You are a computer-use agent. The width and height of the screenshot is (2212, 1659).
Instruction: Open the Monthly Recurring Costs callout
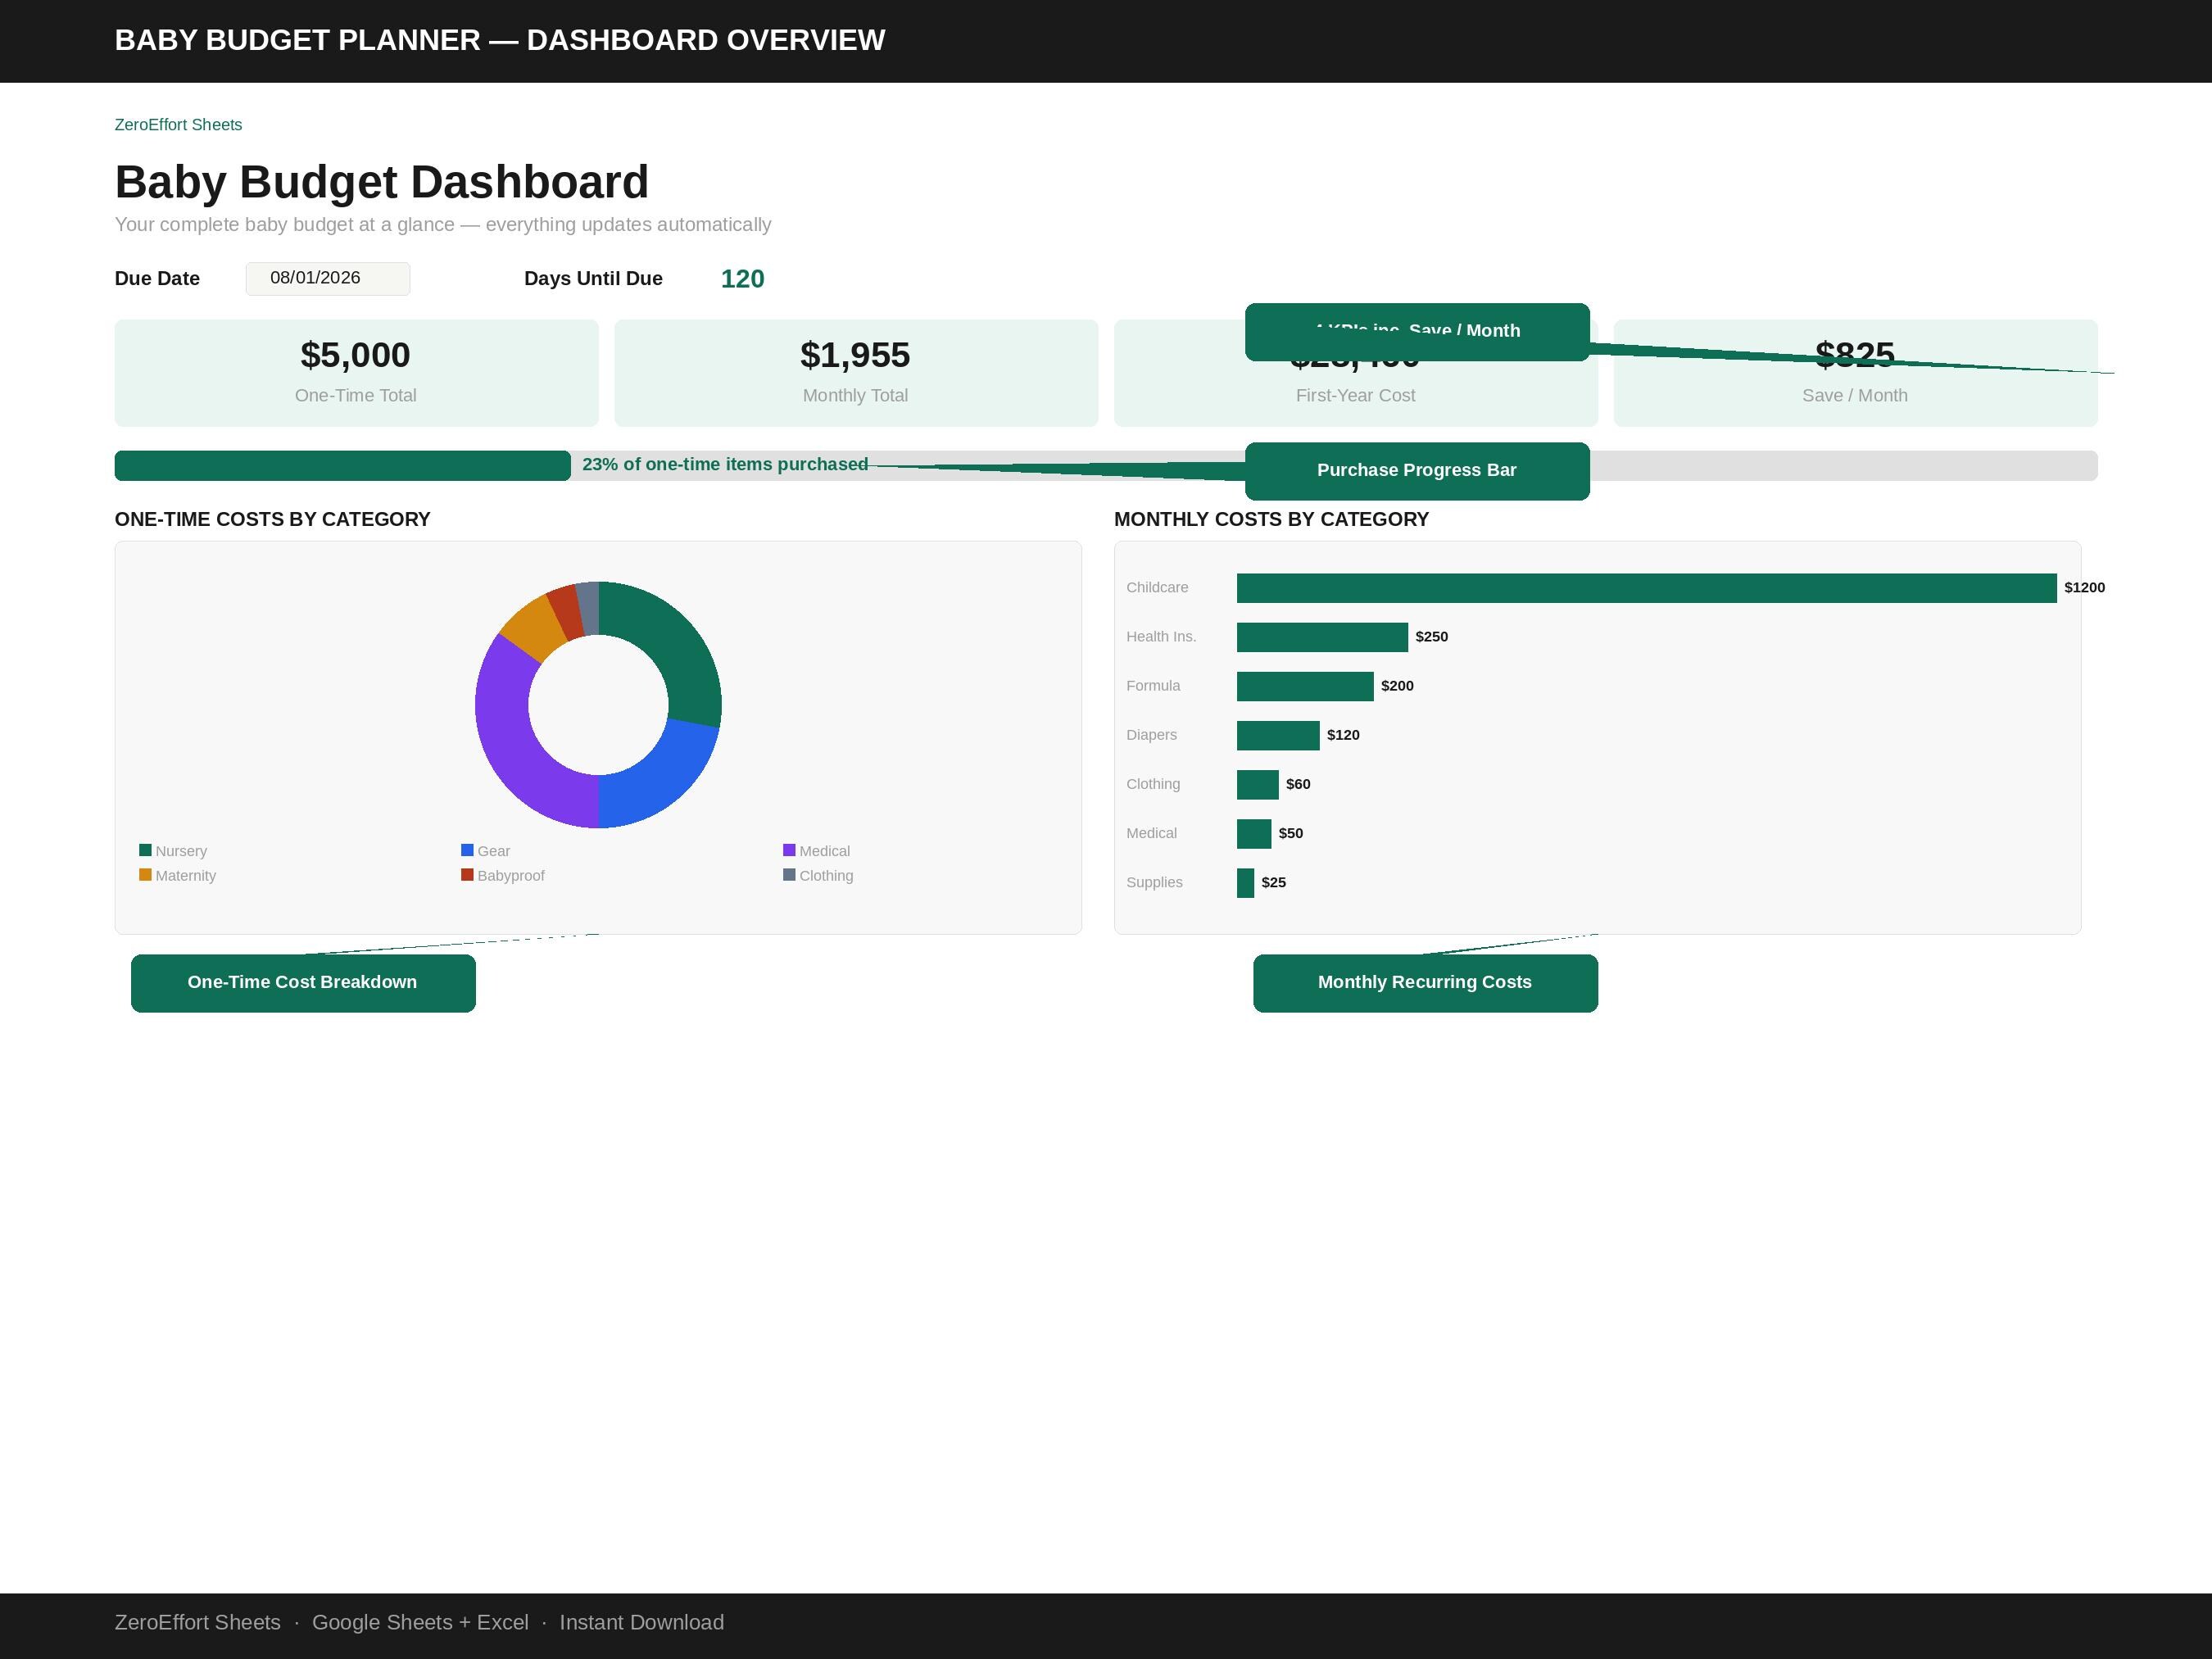1425,983
